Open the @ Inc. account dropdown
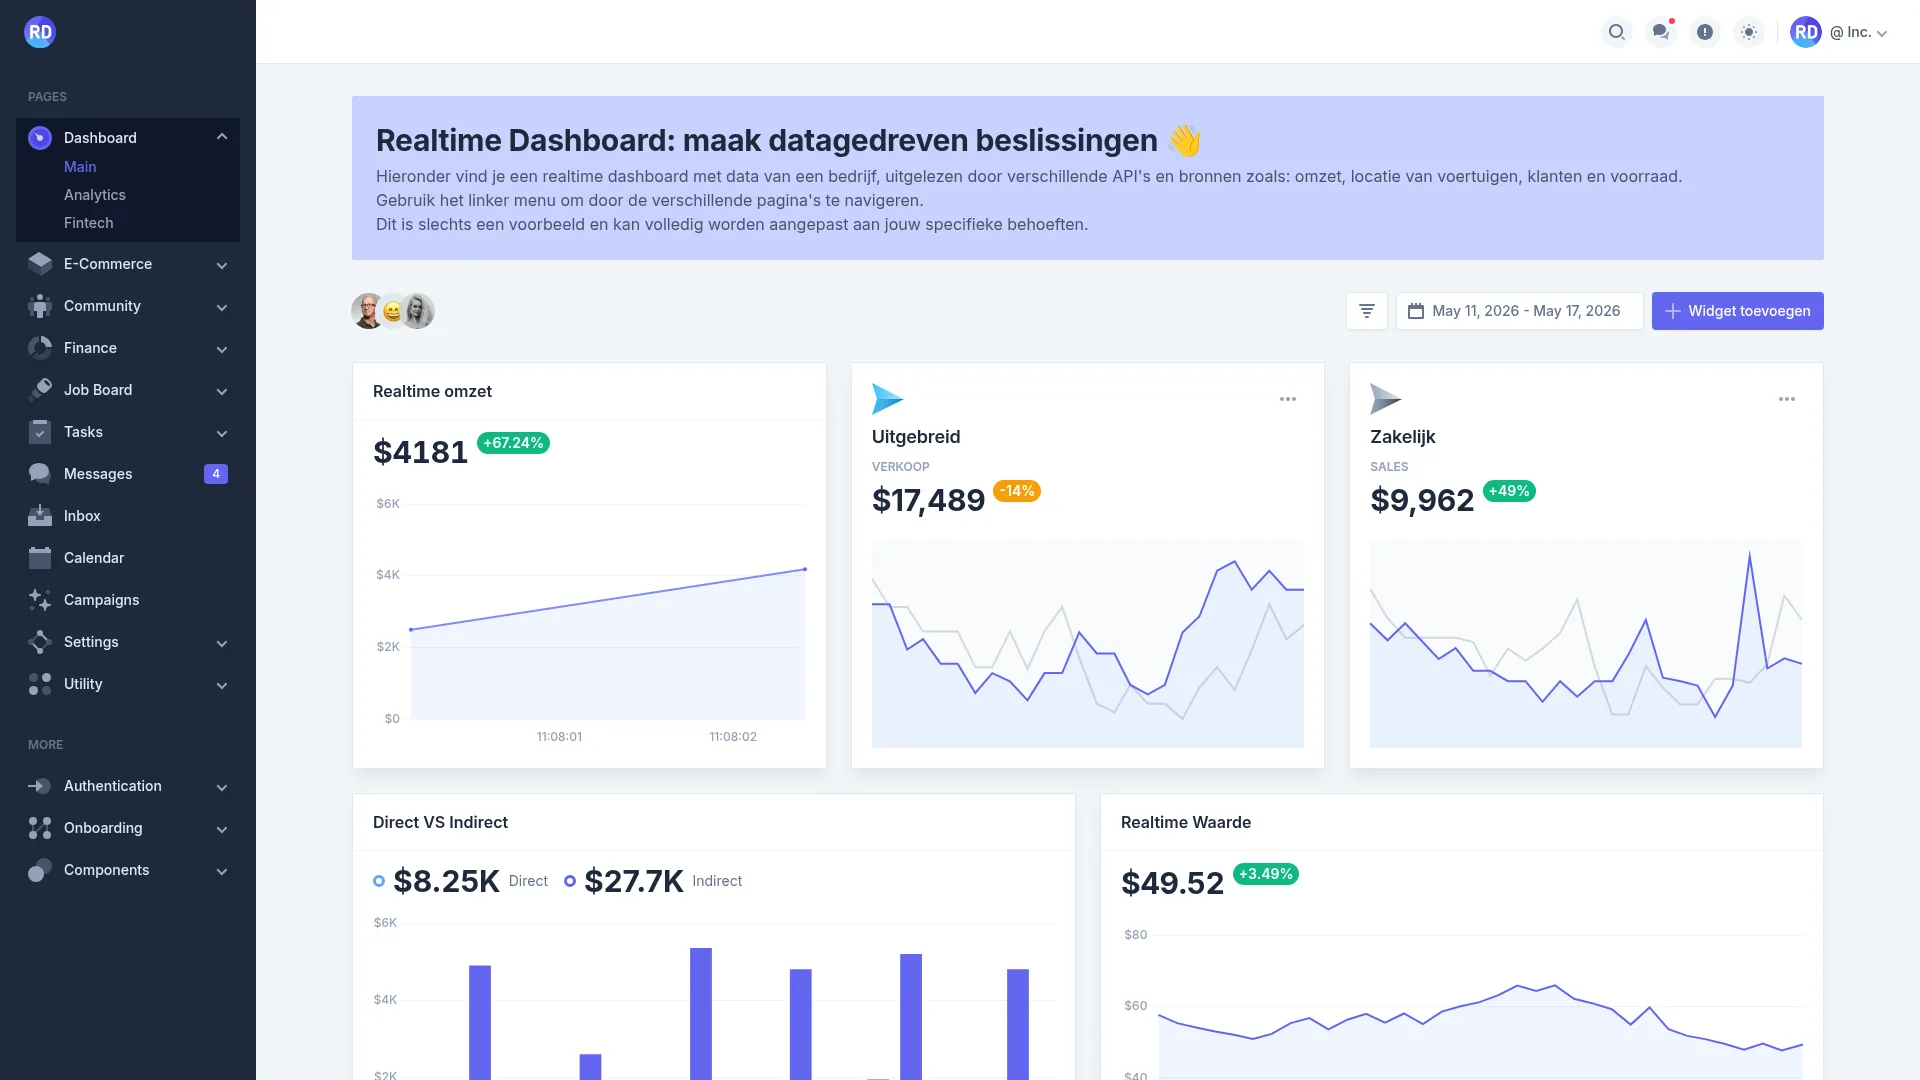This screenshot has width=1920, height=1080. [x=1858, y=32]
